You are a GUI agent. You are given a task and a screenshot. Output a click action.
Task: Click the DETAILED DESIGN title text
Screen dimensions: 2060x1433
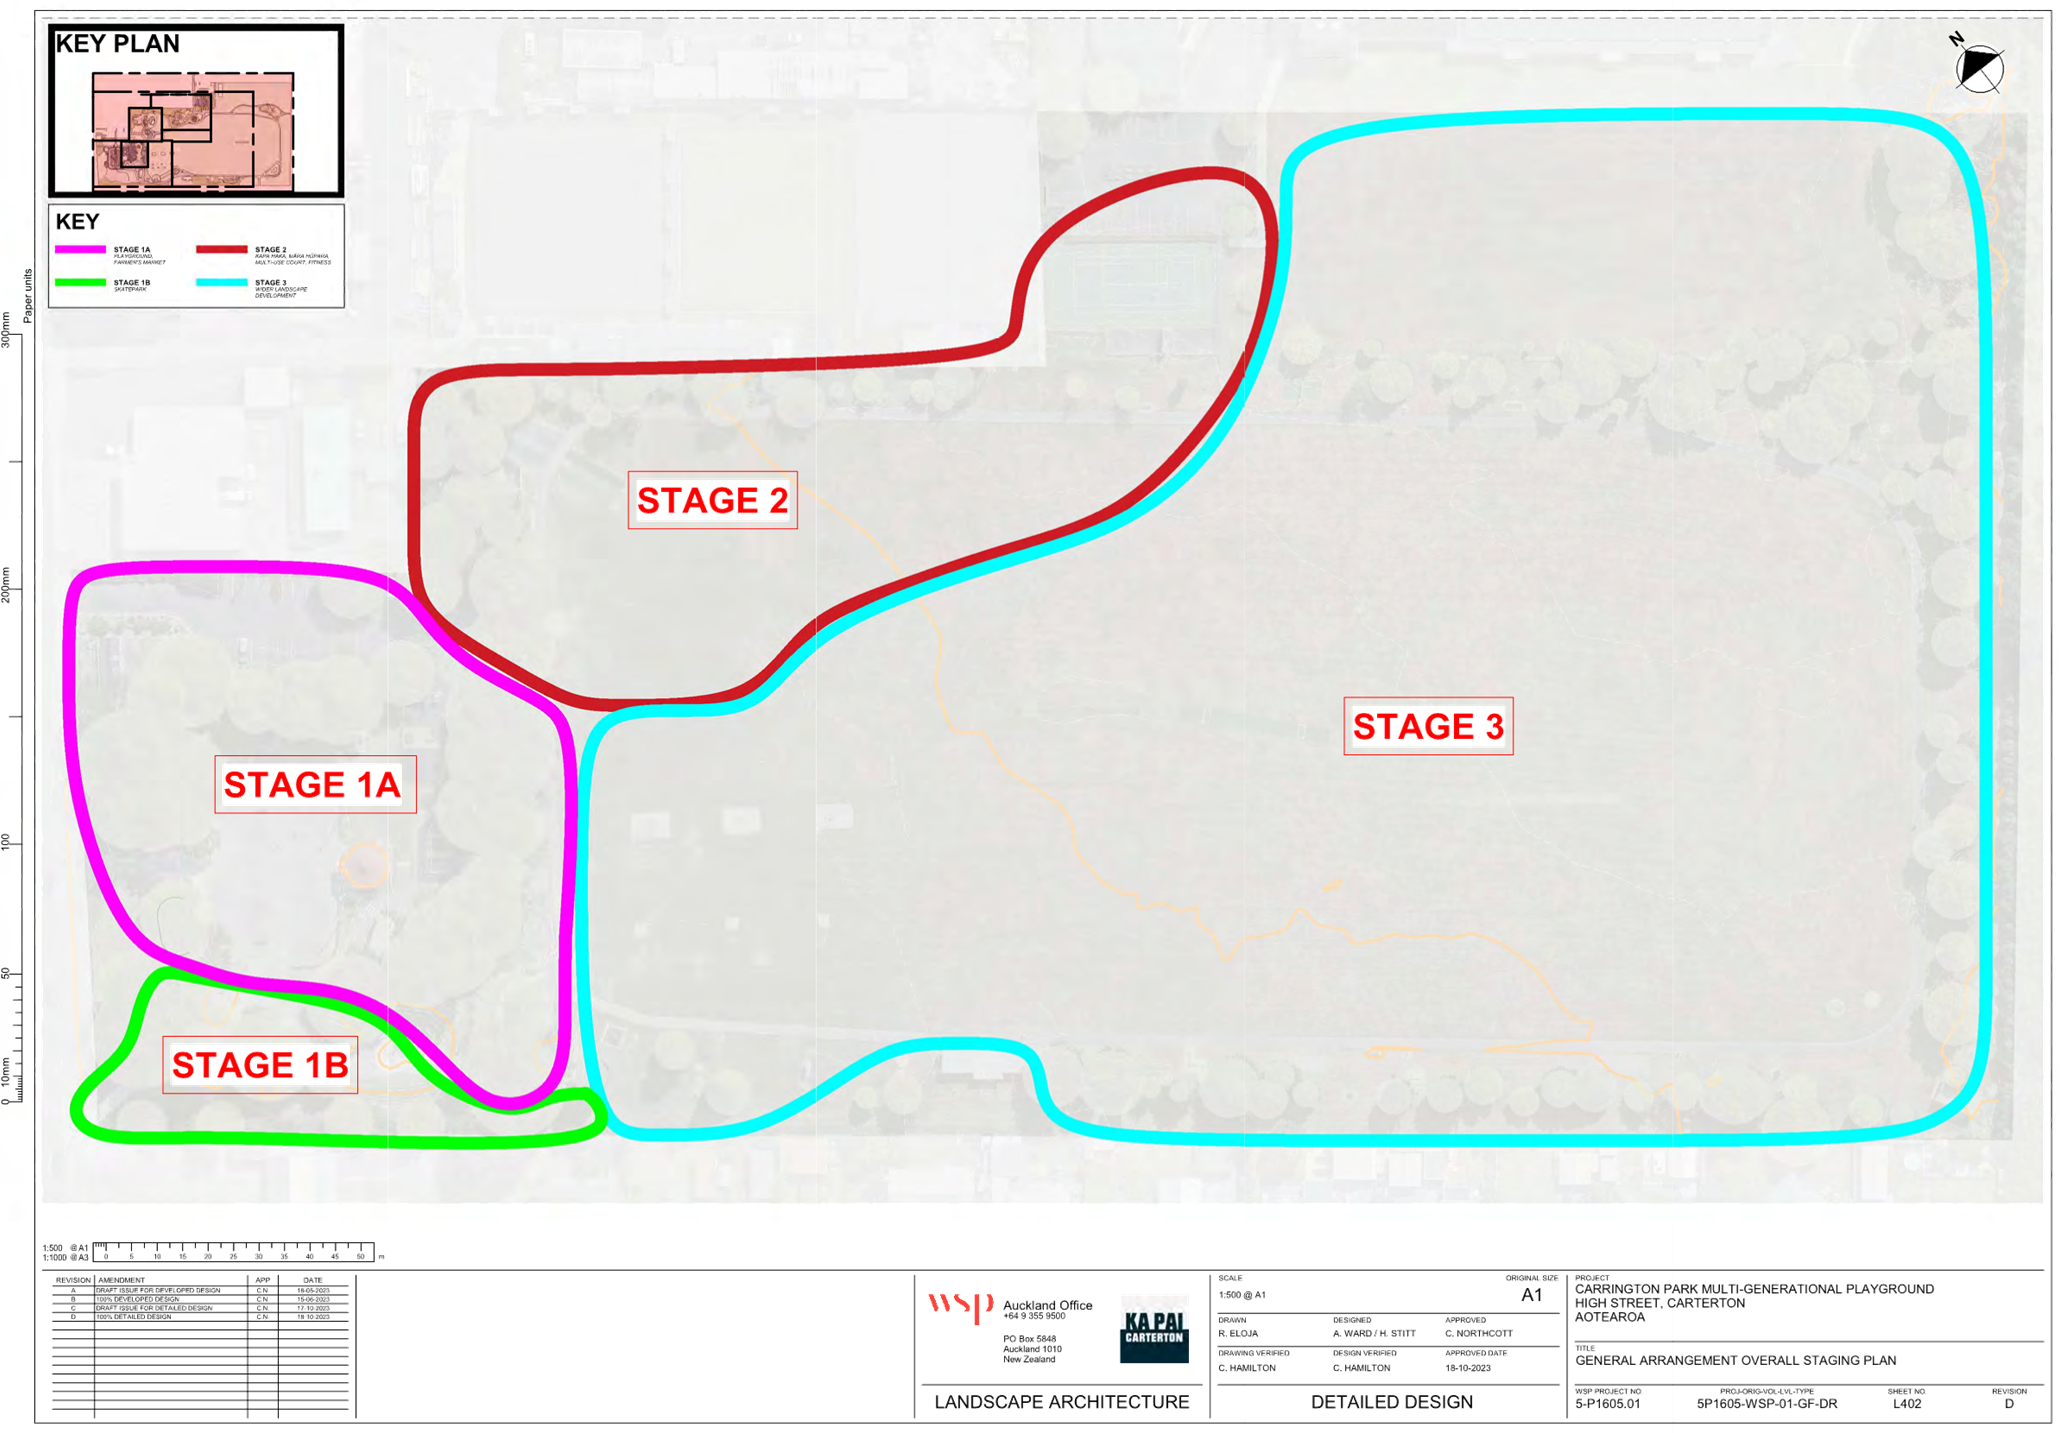1392,1402
